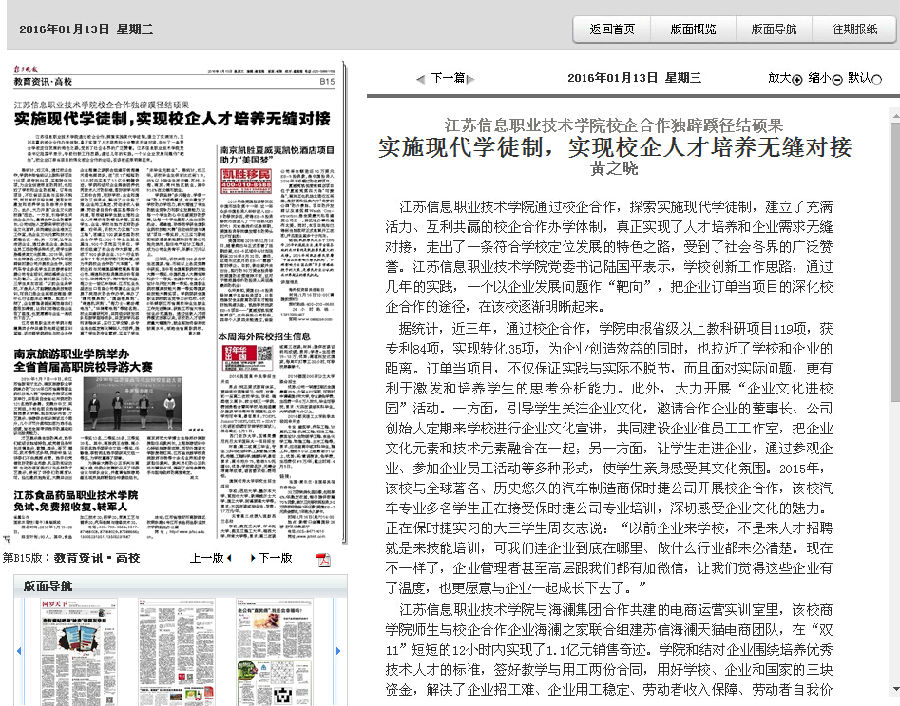Click the 下一篇 next article link

pyautogui.click(x=447, y=78)
